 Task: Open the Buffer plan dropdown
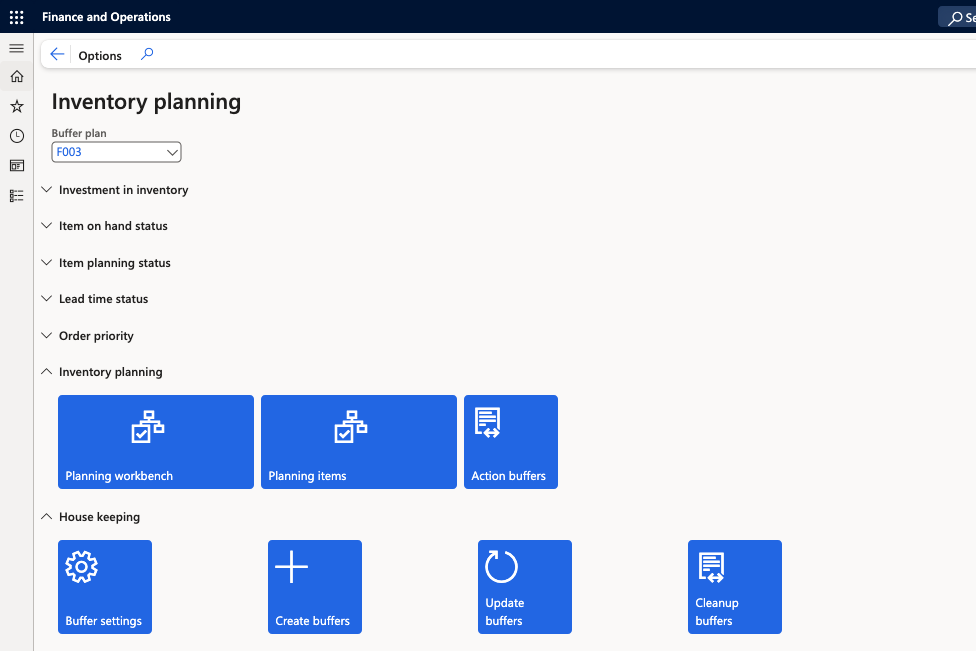click(116, 152)
